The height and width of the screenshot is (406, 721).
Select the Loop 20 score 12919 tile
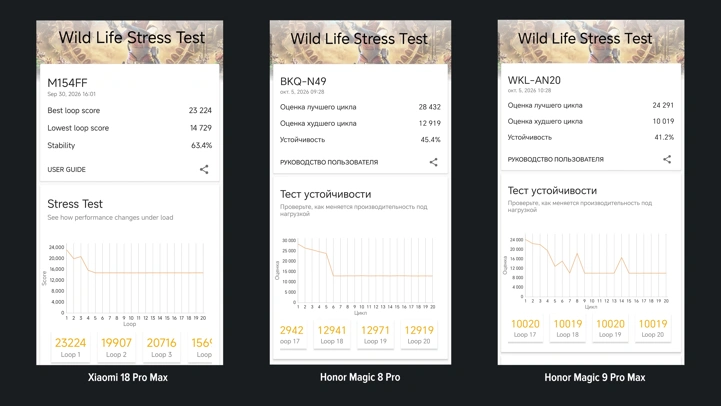pyautogui.click(x=419, y=335)
